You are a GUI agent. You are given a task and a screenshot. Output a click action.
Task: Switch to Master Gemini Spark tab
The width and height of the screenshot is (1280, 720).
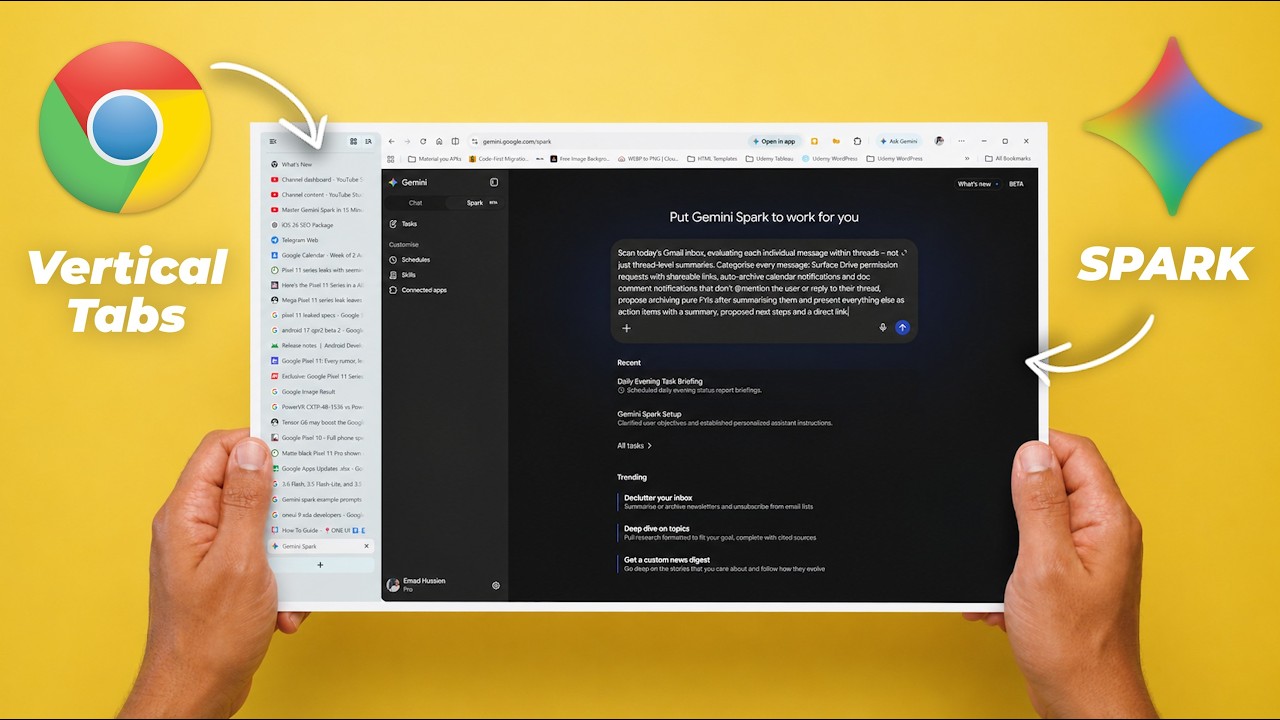(x=320, y=210)
